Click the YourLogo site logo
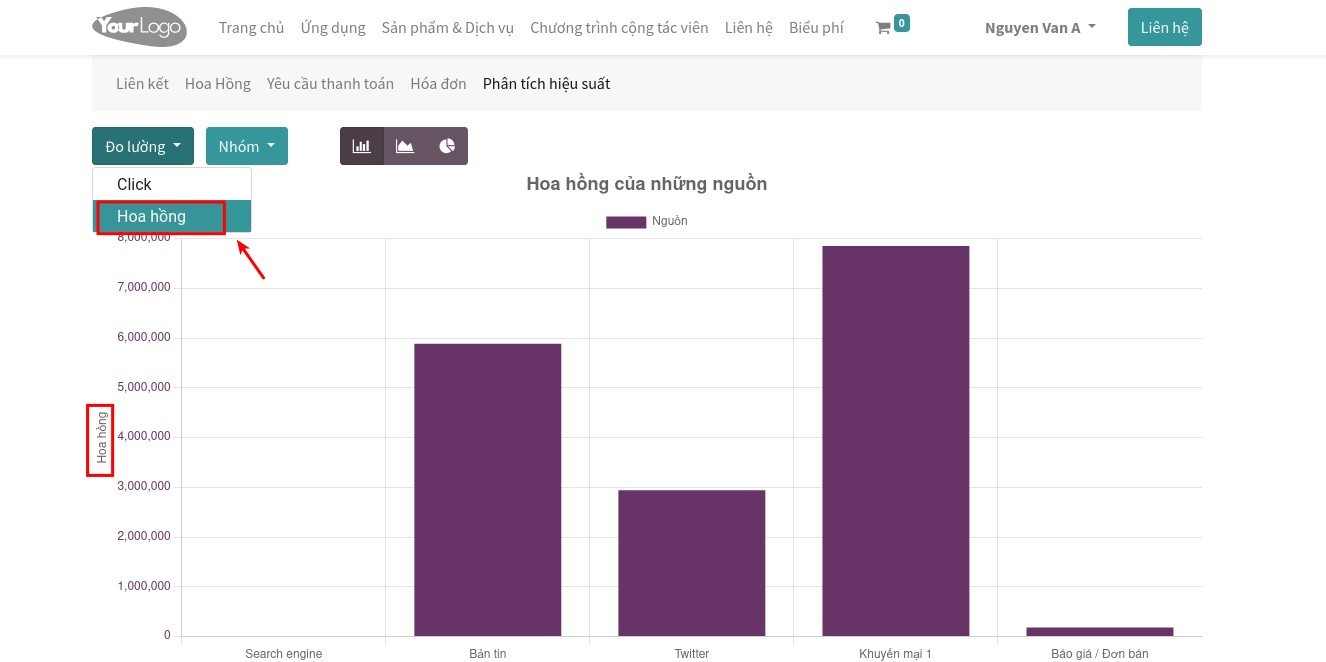Image resolution: width=1326 pixels, height=662 pixels. pyautogui.click(x=139, y=27)
